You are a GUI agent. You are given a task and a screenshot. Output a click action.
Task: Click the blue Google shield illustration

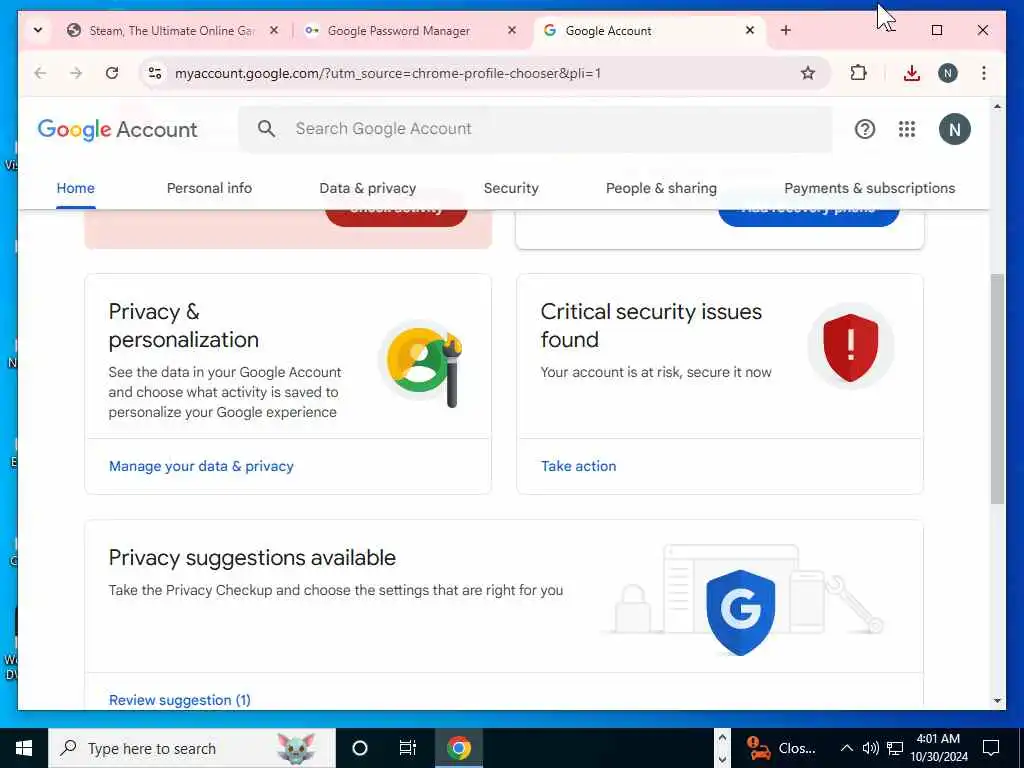coord(741,612)
